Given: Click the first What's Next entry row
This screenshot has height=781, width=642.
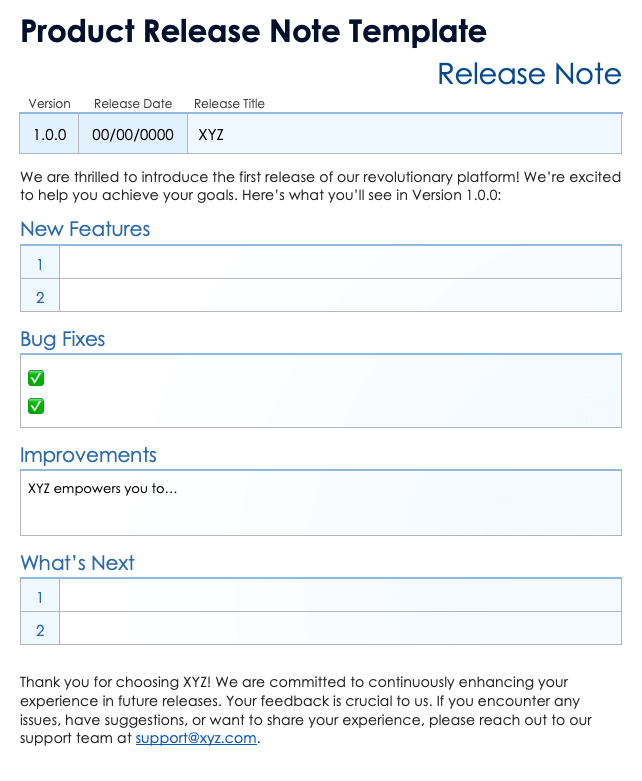Looking at the screenshot, I should [340, 598].
